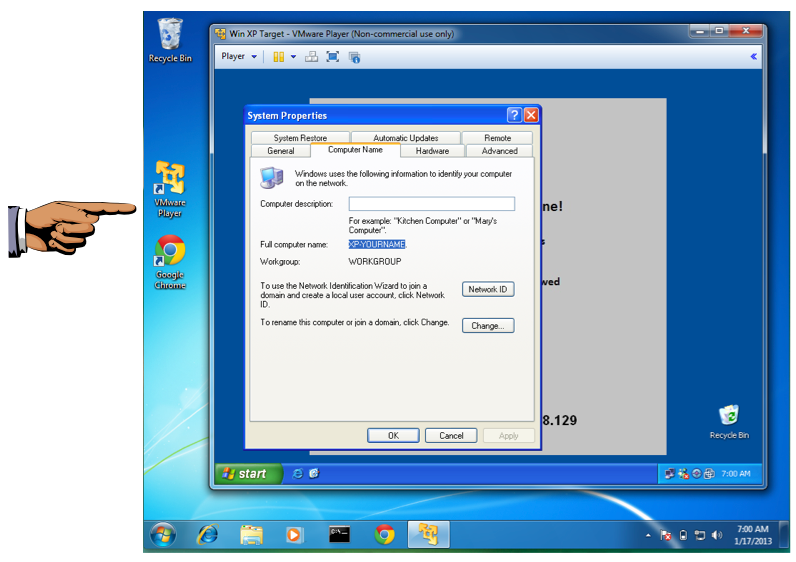Viewport: 796px width, 562px height.
Task: Send Ctrl+Alt+Del to the virtual machine
Action: (x=311, y=57)
